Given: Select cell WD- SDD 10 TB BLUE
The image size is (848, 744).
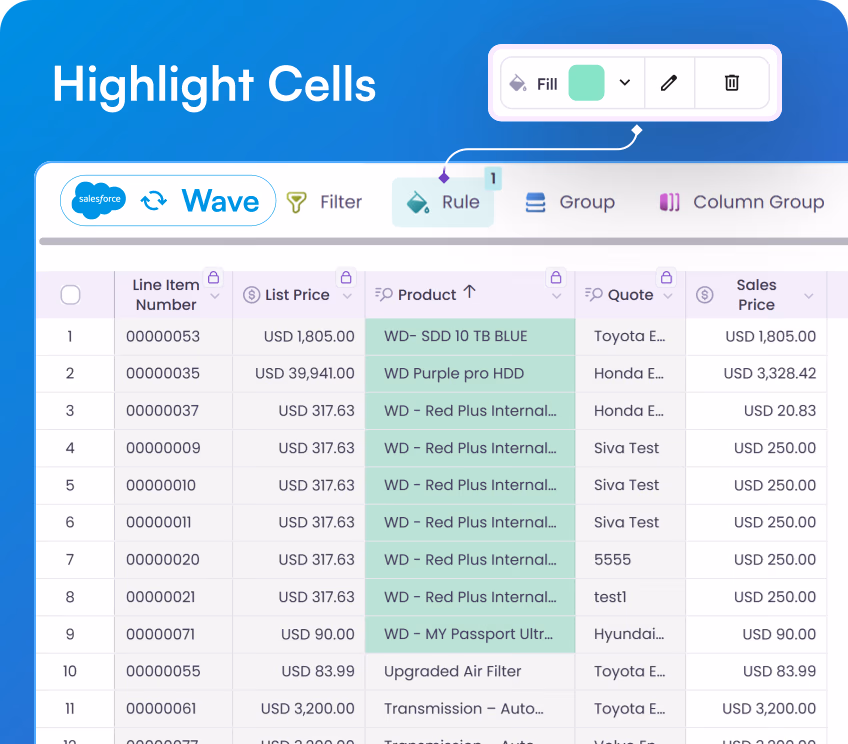Looking at the screenshot, I should click(470, 336).
